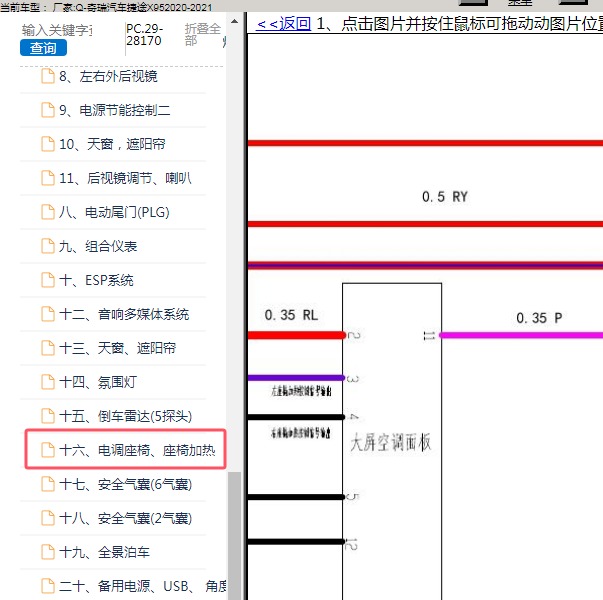Image resolution: width=603 pixels, height=600 pixels.
Task: Click document icon beside 电调座椅、座椅加热
Action: 48,450
